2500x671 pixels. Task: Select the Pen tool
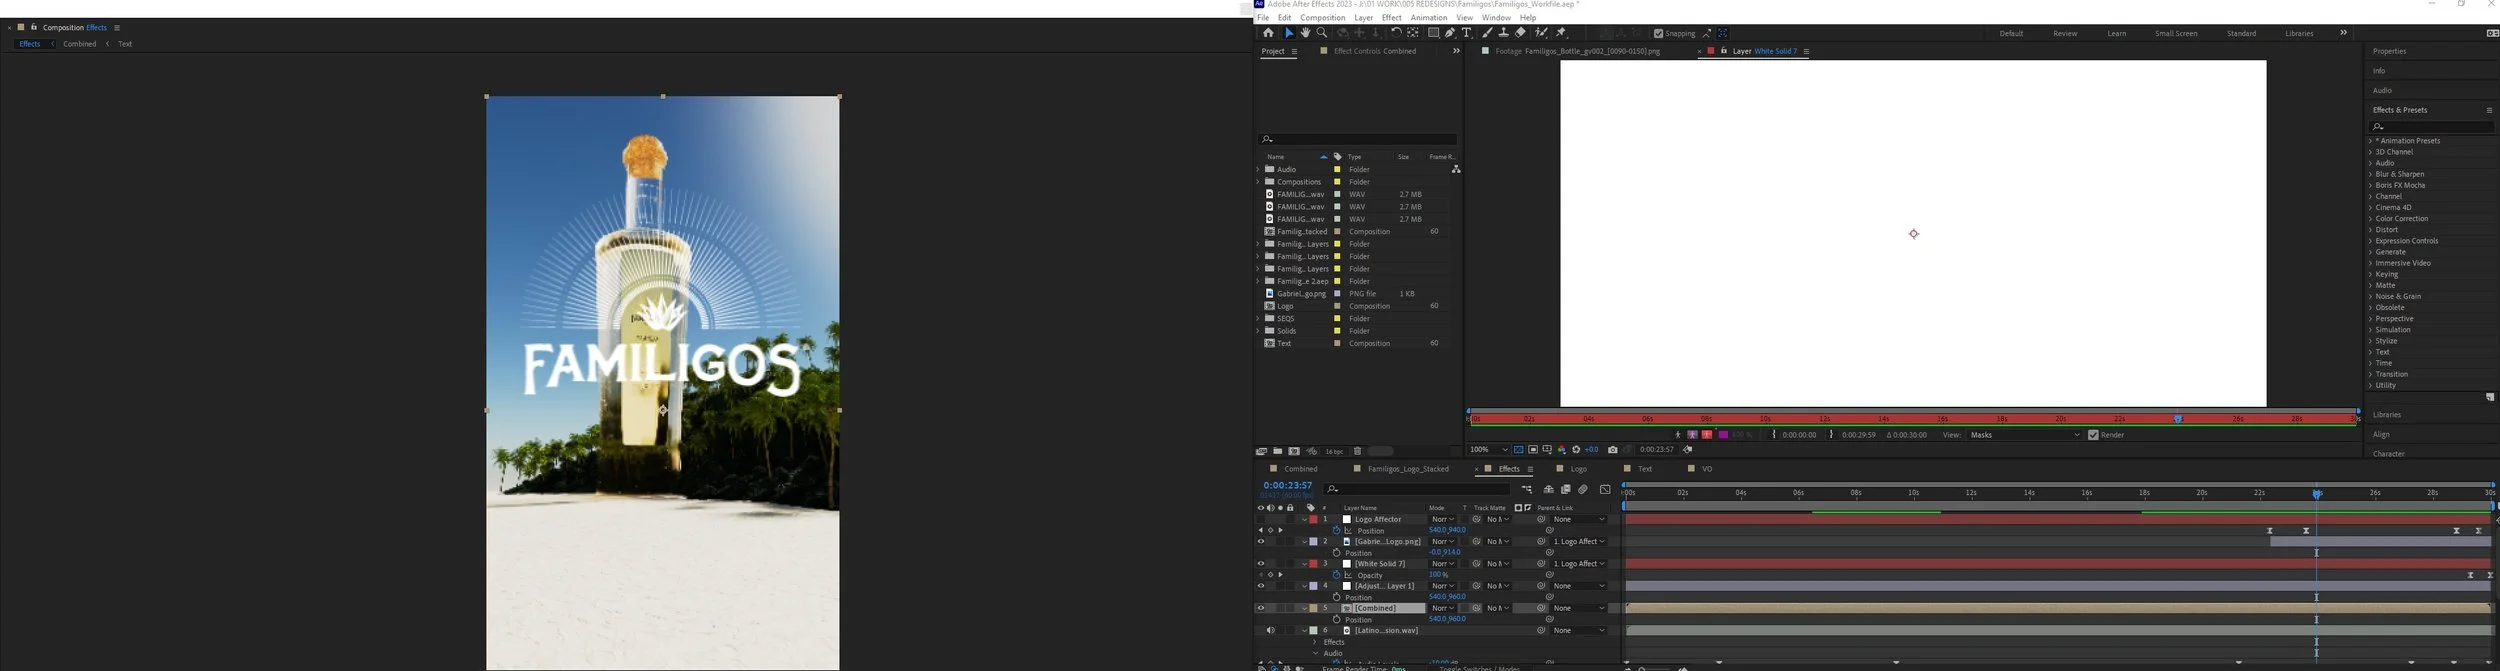click(1450, 33)
